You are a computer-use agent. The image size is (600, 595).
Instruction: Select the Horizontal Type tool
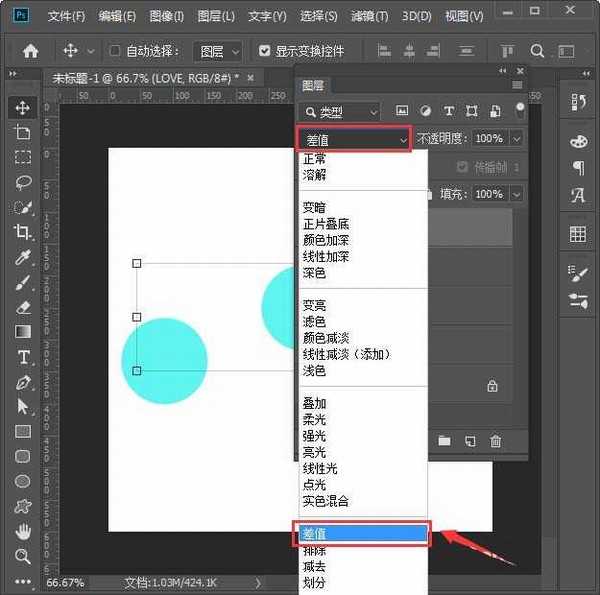pyautogui.click(x=22, y=357)
